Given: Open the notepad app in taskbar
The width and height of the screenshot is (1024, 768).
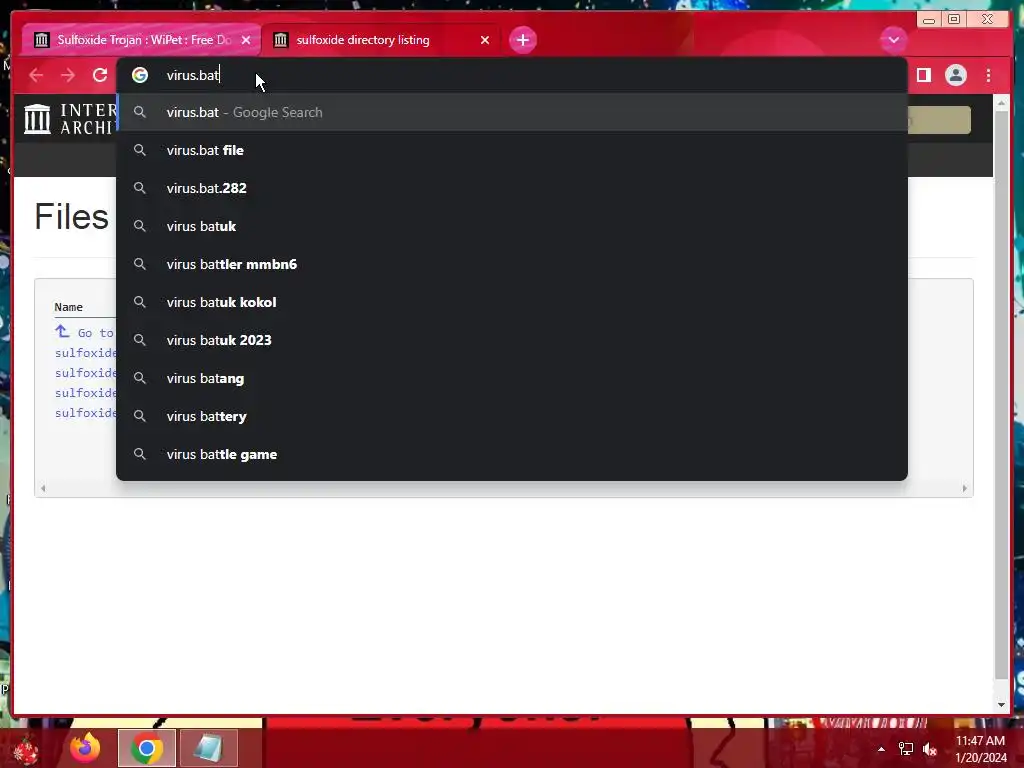Looking at the screenshot, I should tap(208, 748).
